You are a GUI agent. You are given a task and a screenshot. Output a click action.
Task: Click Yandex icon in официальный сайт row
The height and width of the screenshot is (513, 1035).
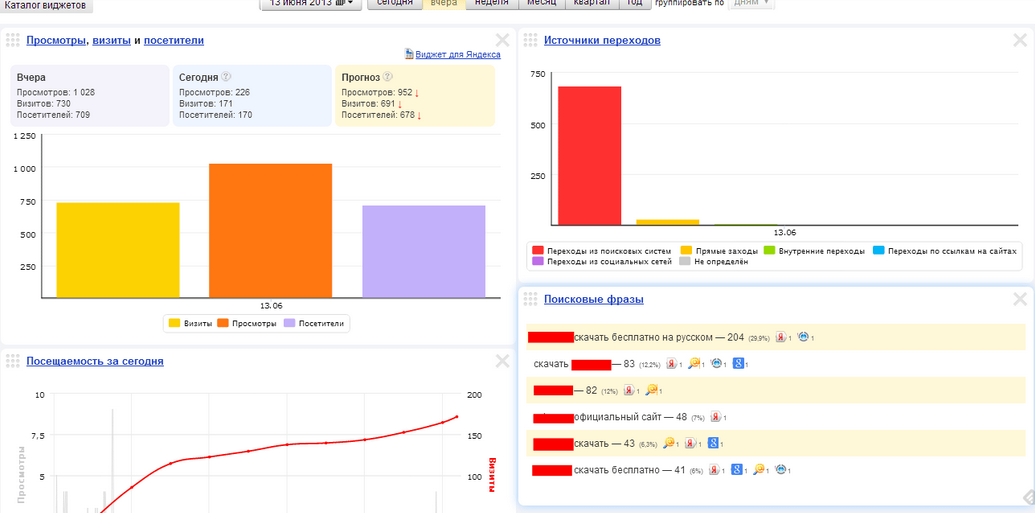click(x=716, y=417)
